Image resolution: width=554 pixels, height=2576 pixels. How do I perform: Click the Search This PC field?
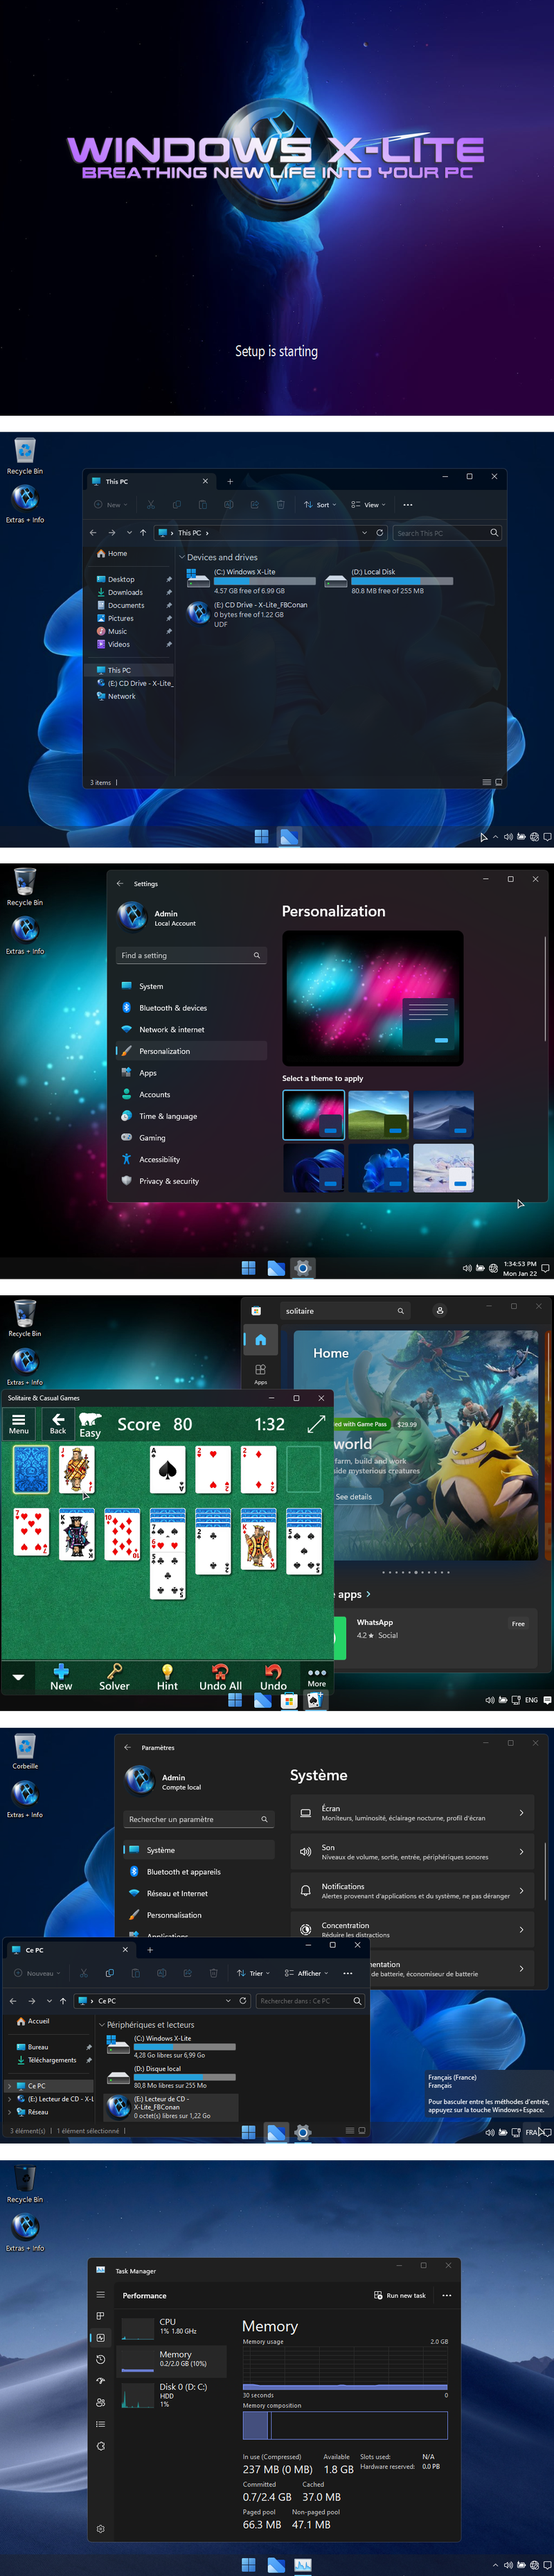tap(446, 533)
